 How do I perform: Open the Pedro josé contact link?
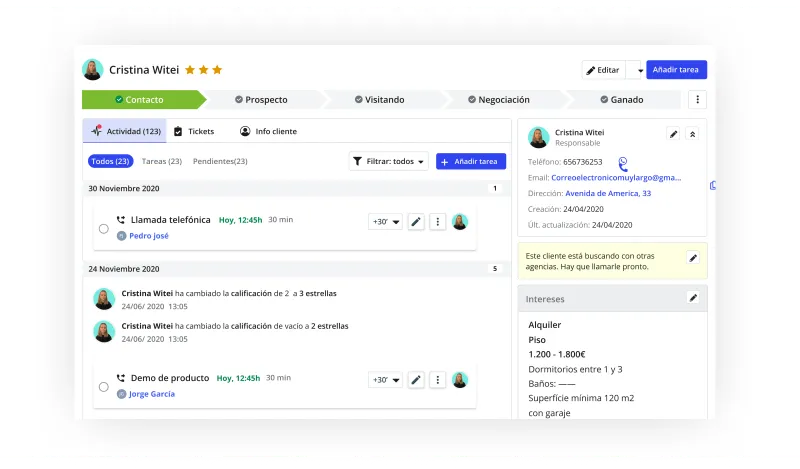point(148,236)
